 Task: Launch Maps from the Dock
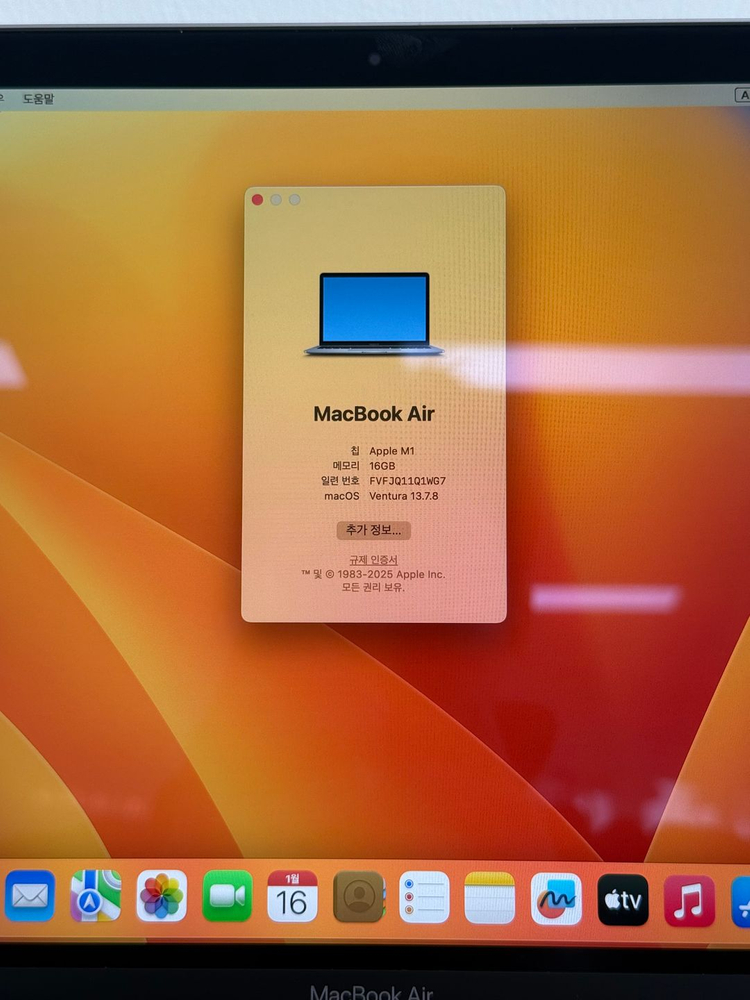[96, 896]
